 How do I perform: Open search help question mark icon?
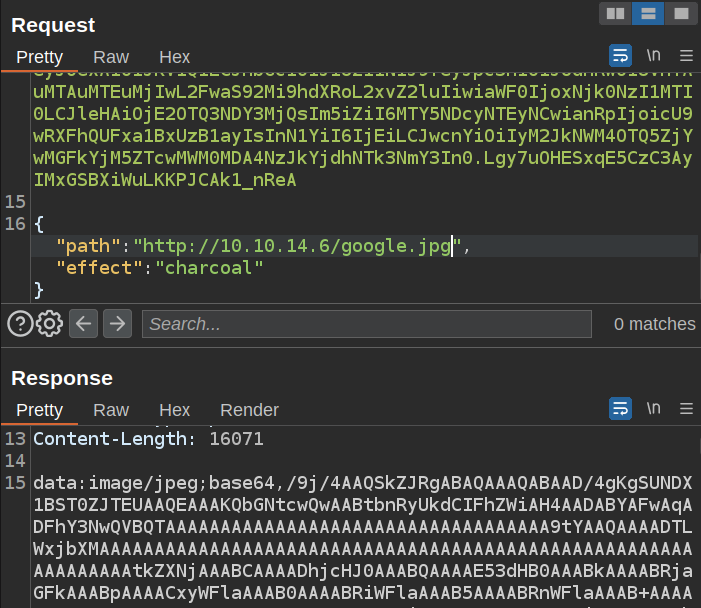(20, 323)
